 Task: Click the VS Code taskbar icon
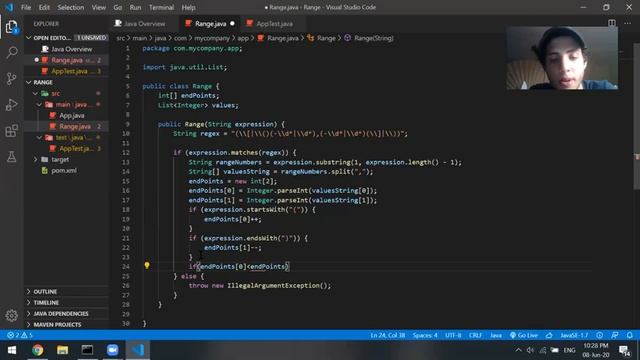(x=138, y=350)
